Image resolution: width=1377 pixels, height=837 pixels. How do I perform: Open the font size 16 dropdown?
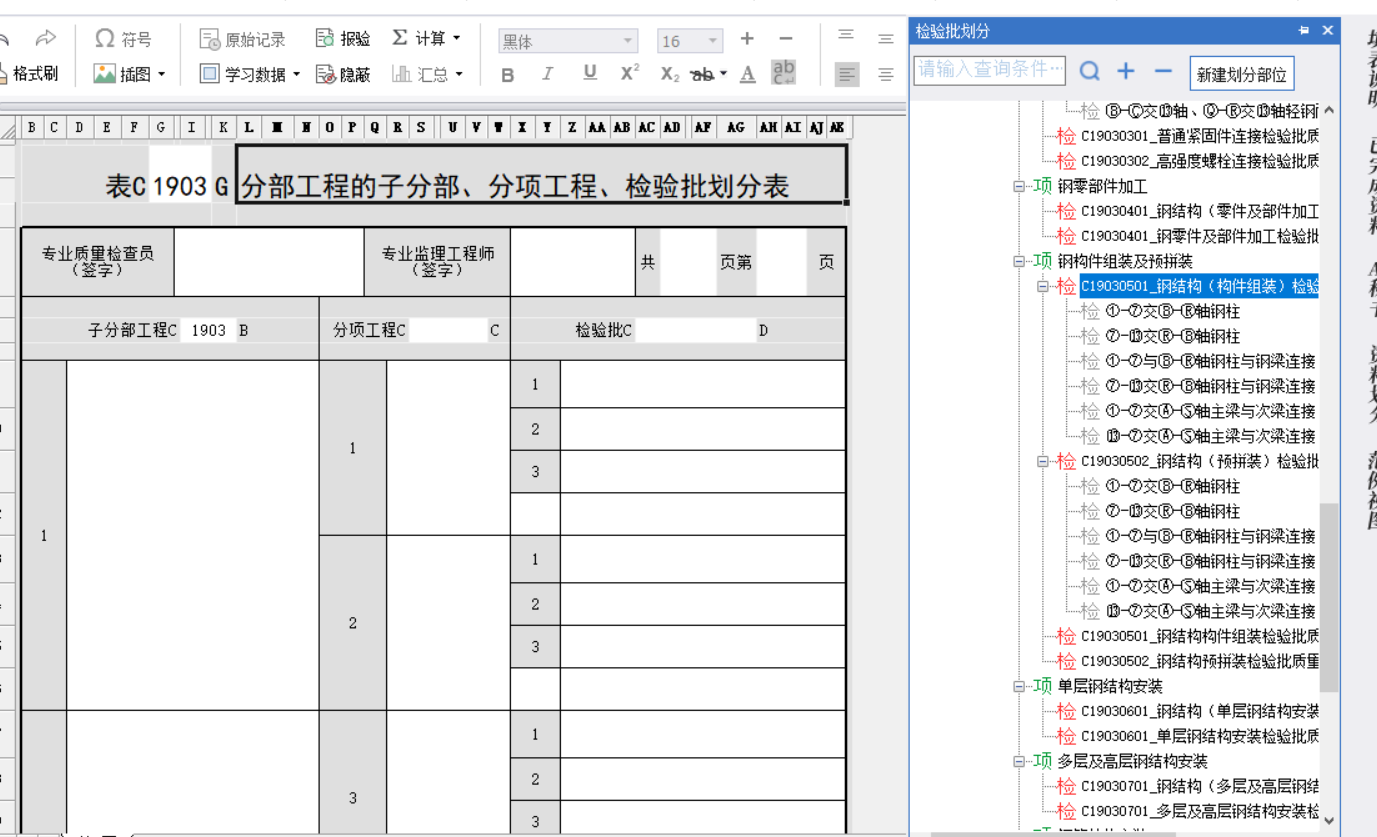tap(713, 41)
